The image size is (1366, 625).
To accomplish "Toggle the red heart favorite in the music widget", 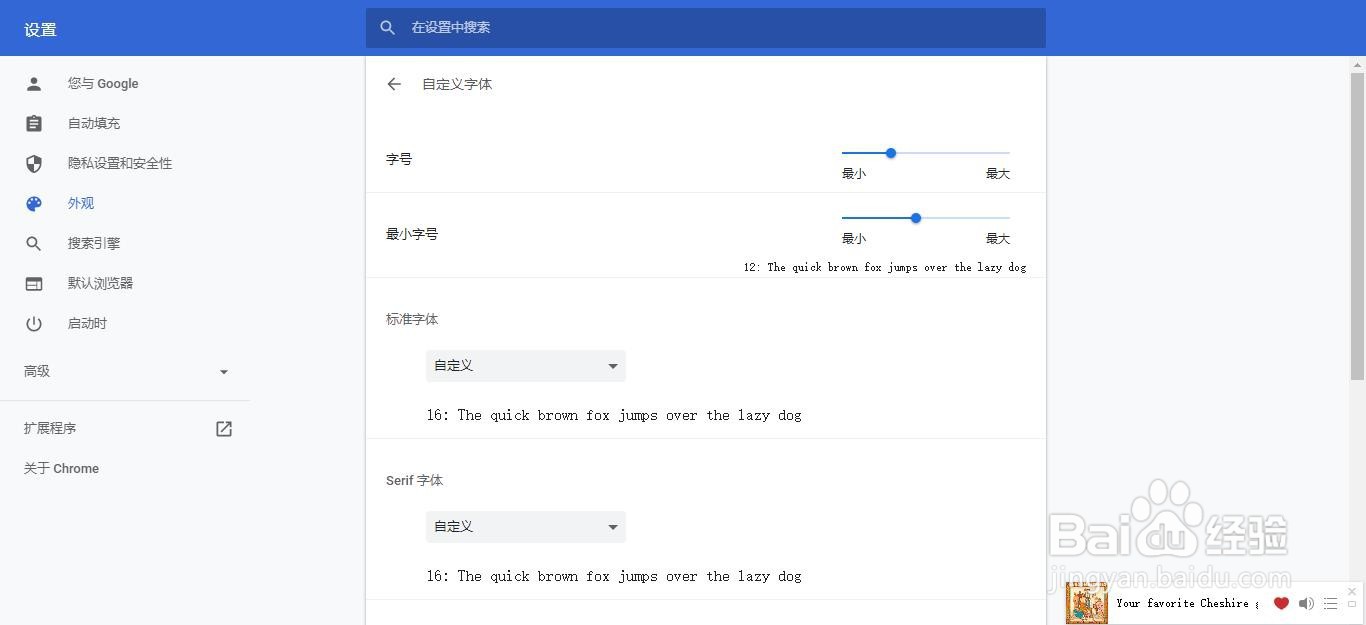I will [1281, 603].
